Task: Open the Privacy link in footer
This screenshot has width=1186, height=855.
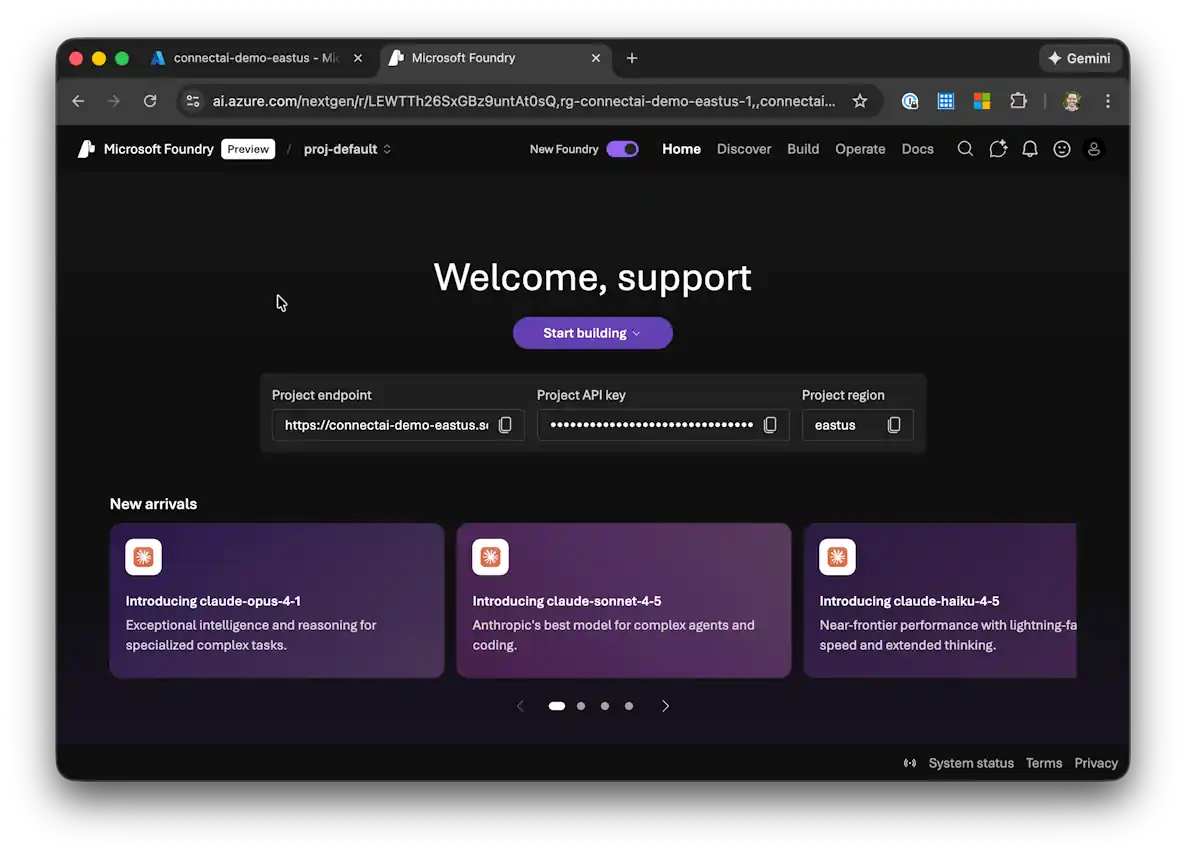Action: point(1096,763)
